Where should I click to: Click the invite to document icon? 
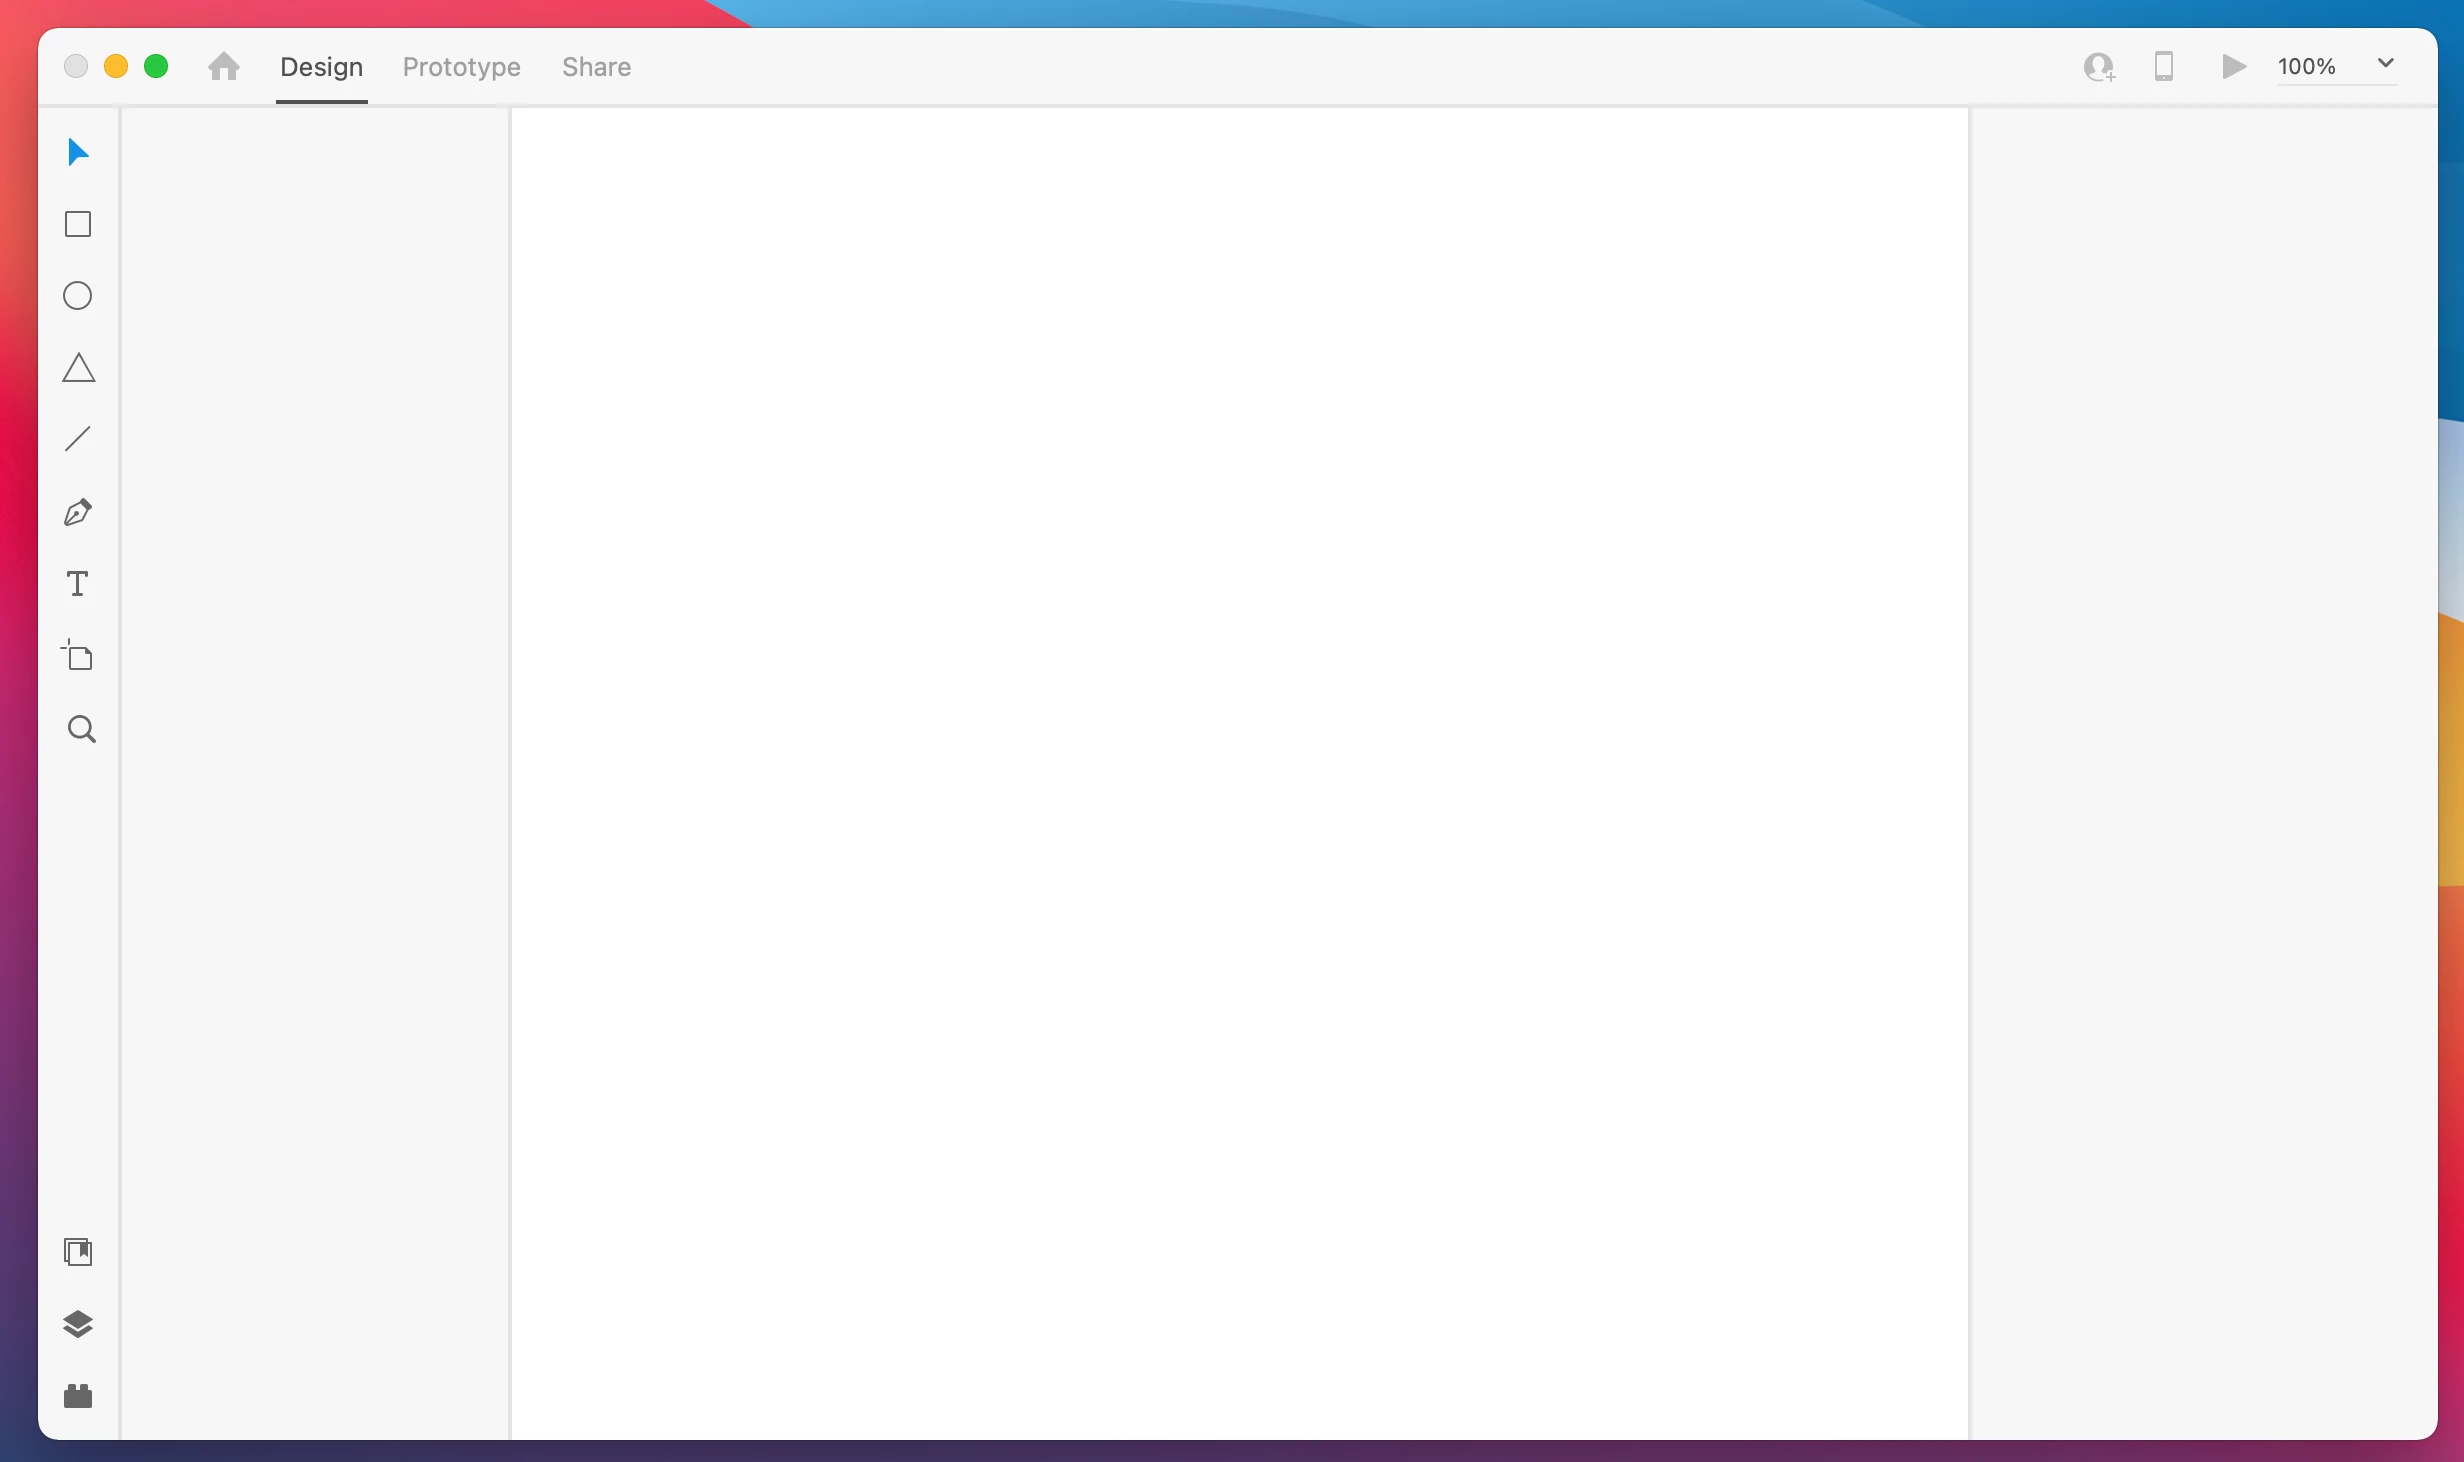[2098, 67]
